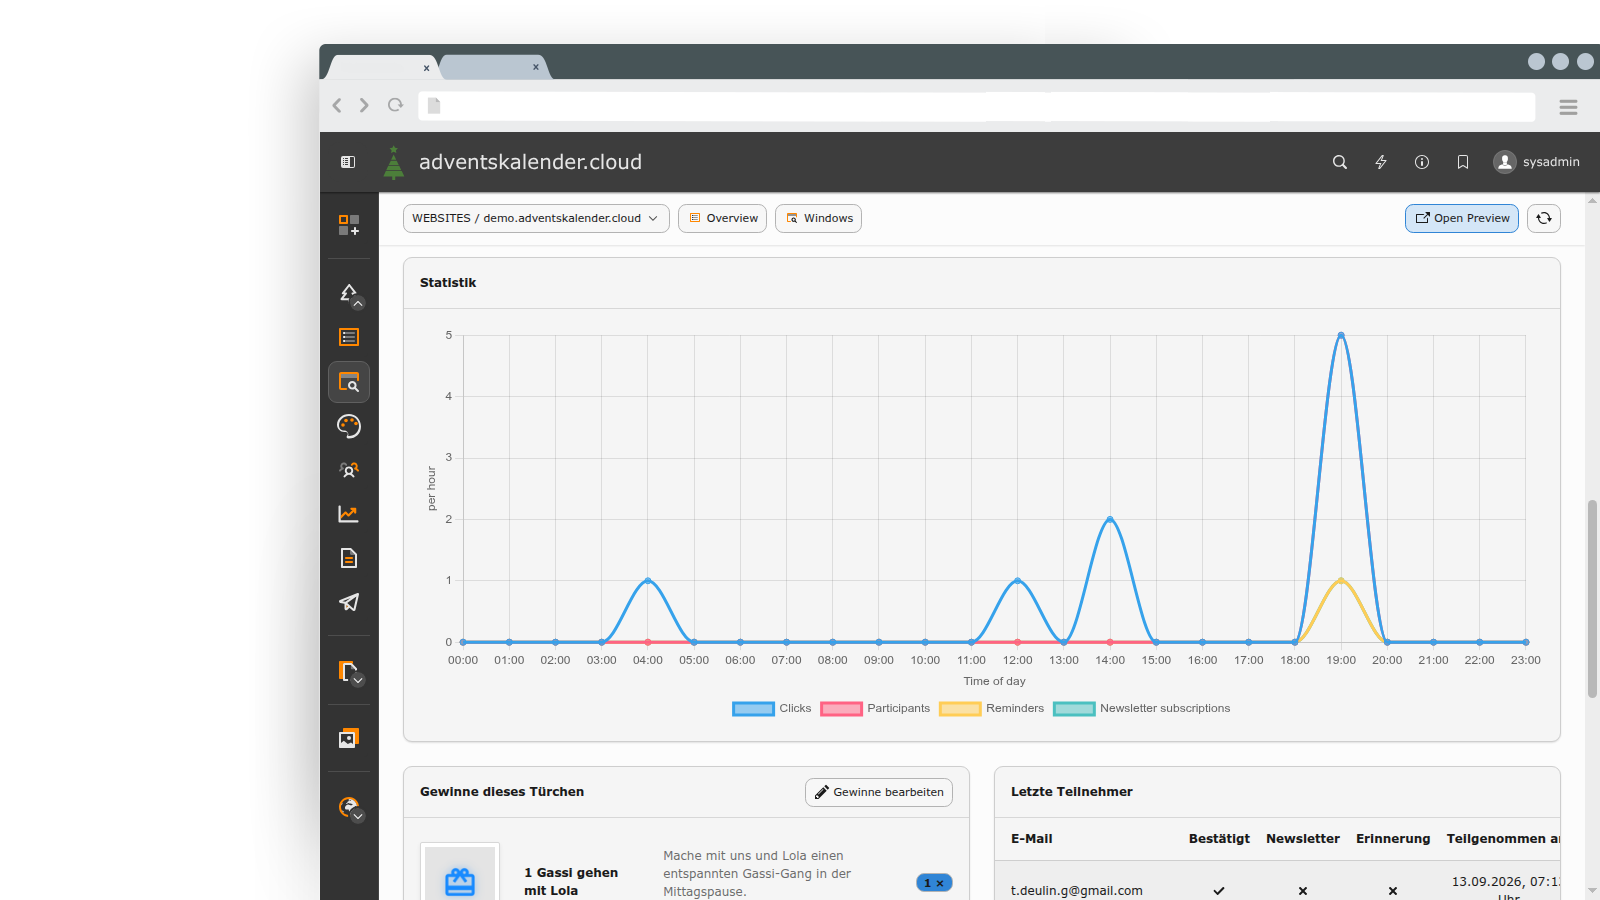Click the refresh icon button beside Open Preview
The width and height of the screenshot is (1600, 900).
(x=1544, y=218)
